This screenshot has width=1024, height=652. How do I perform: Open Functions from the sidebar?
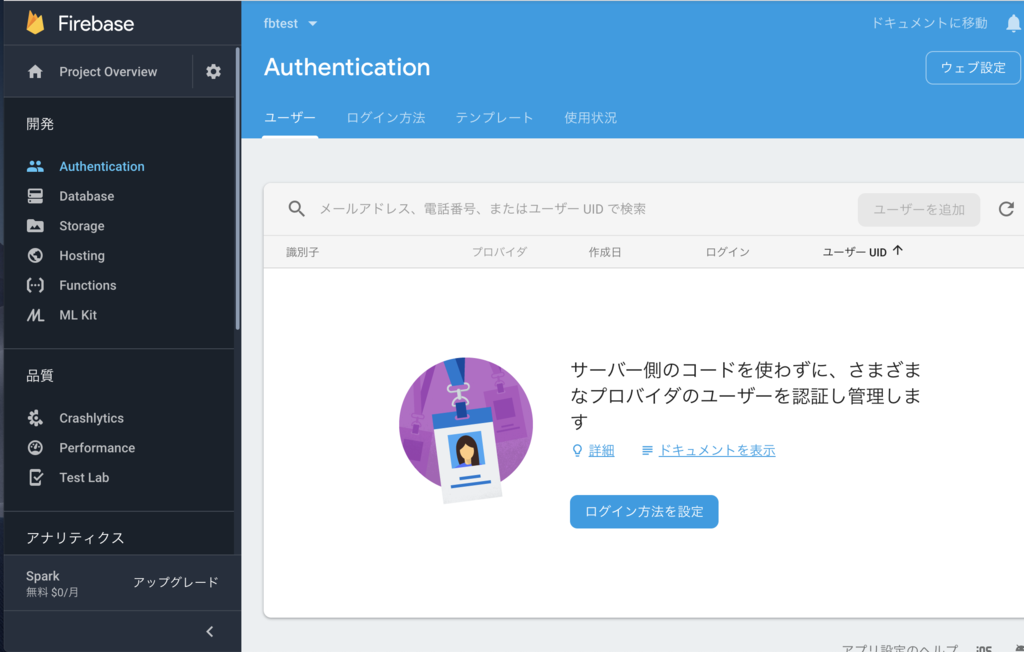tap(88, 285)
